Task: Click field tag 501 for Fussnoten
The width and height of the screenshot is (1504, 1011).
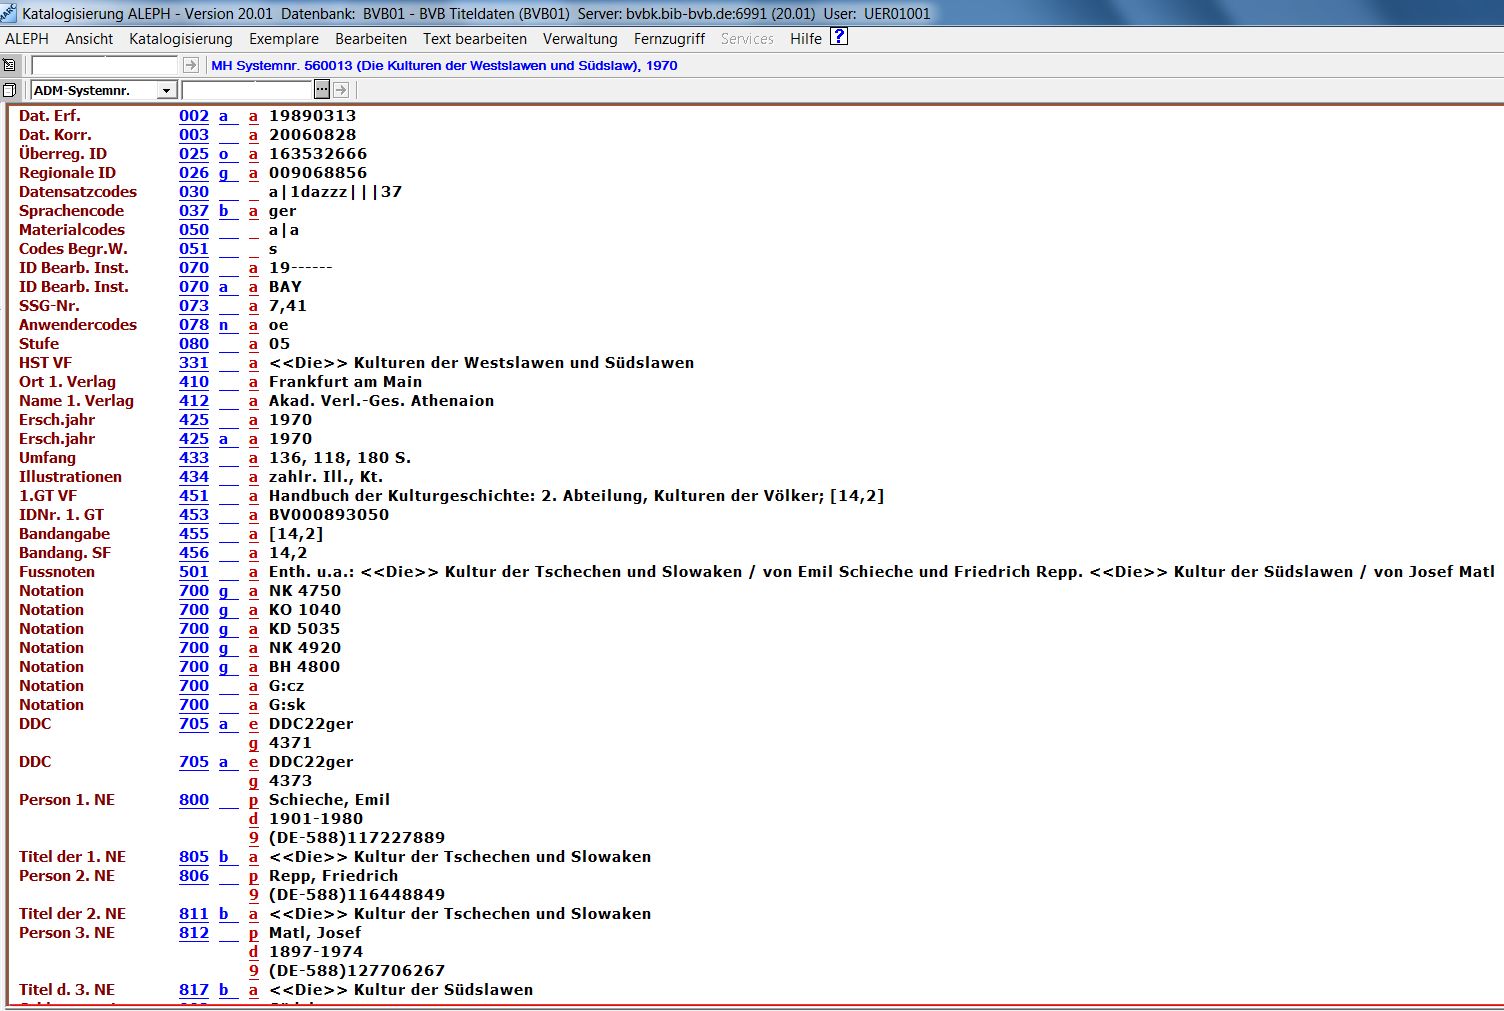Action: coord(194,572)
